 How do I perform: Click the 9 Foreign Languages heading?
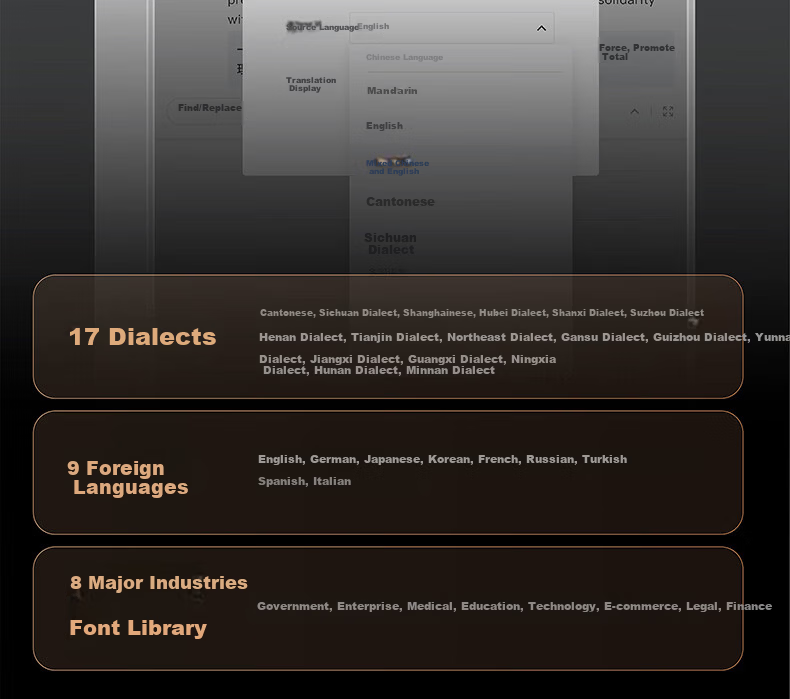point(127,477)
